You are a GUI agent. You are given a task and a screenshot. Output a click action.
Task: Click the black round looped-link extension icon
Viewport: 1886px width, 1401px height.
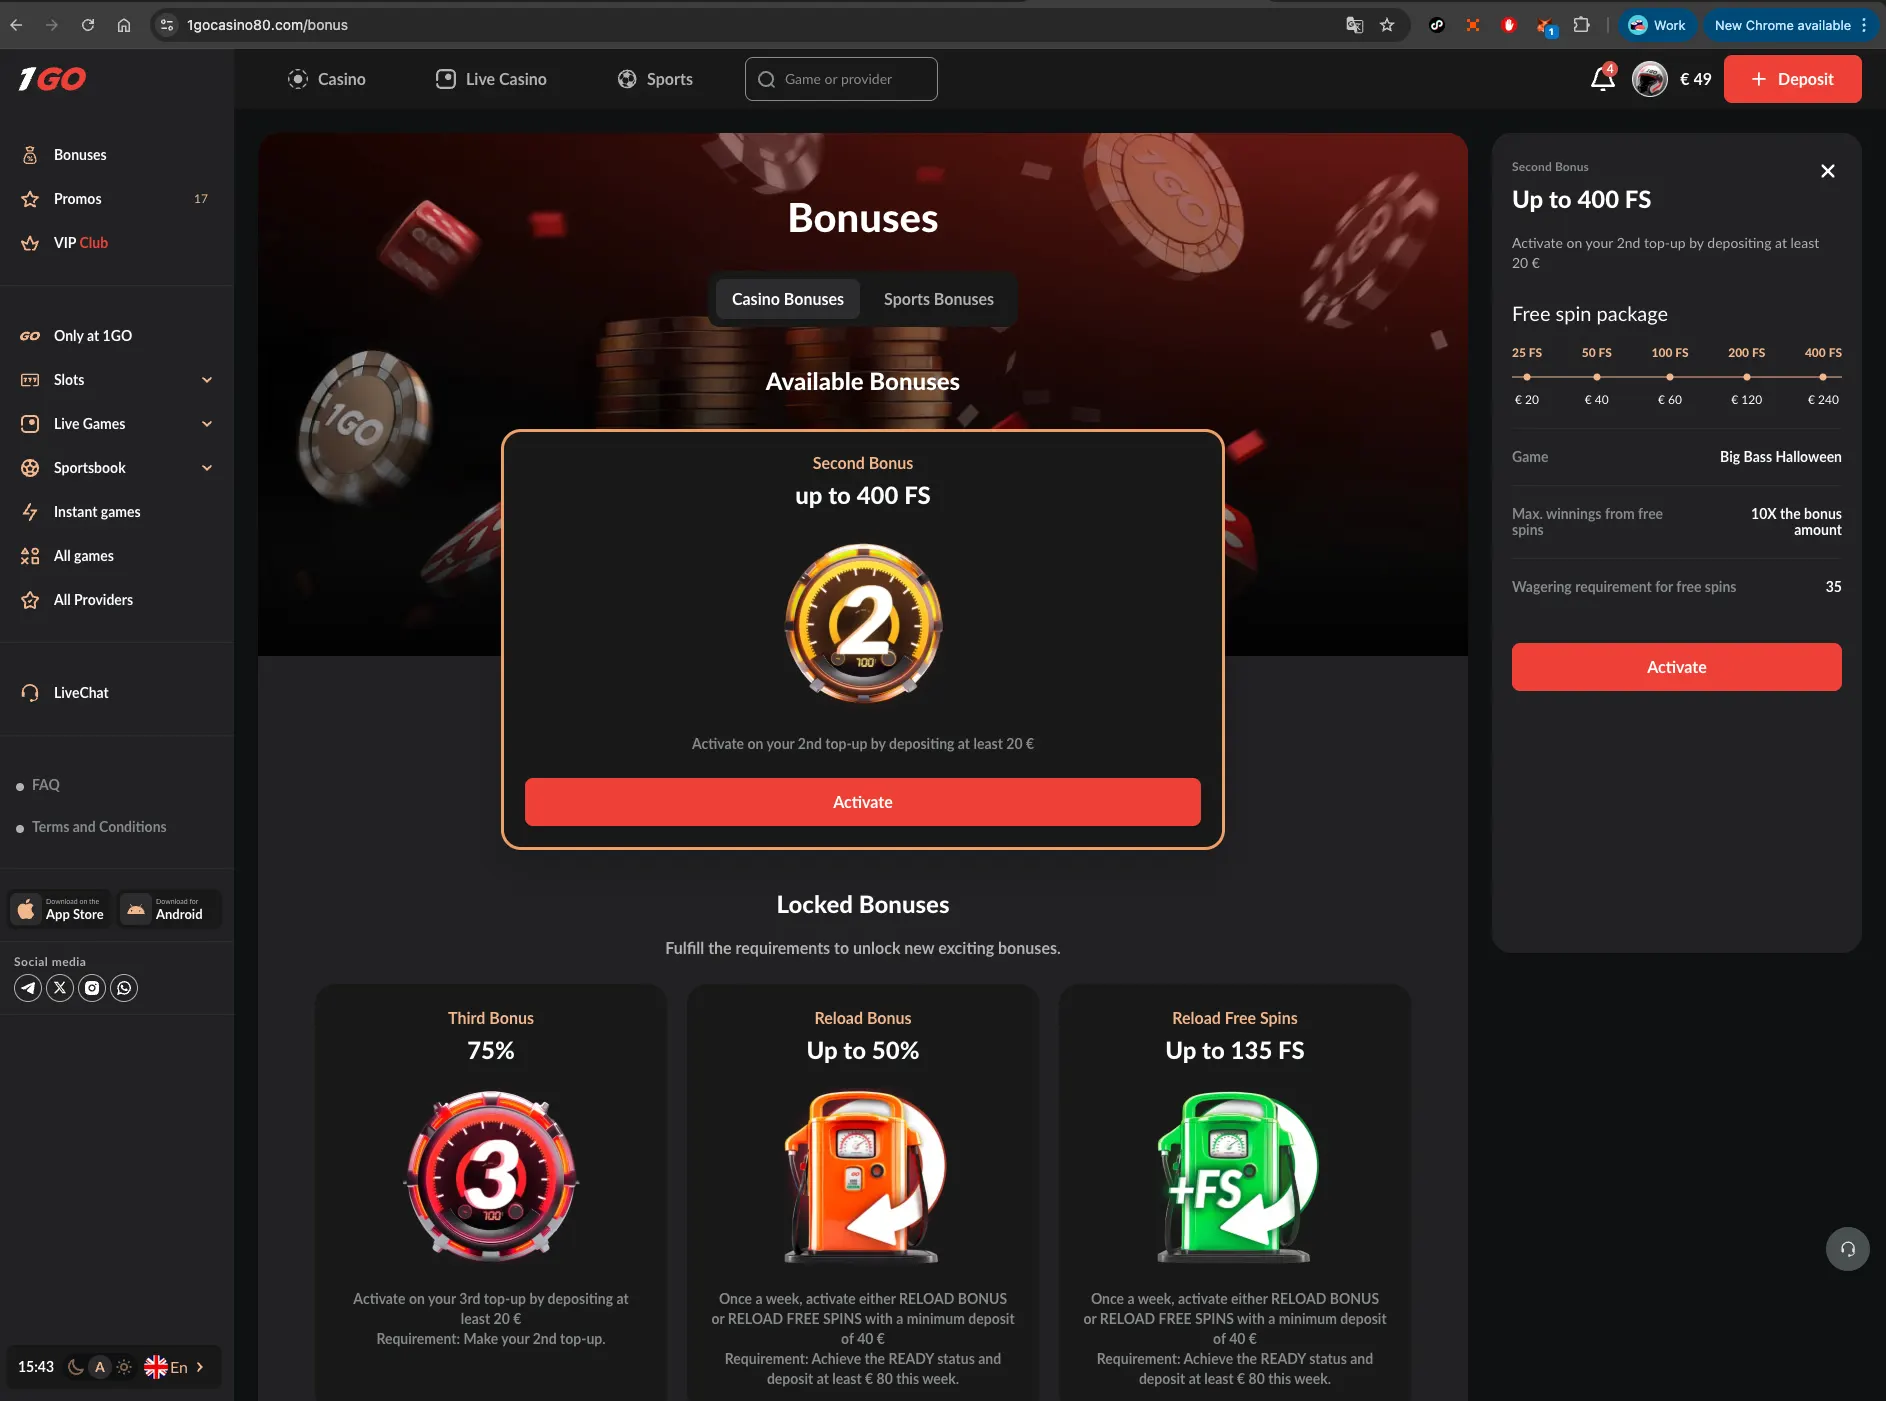coord(1437,25)
